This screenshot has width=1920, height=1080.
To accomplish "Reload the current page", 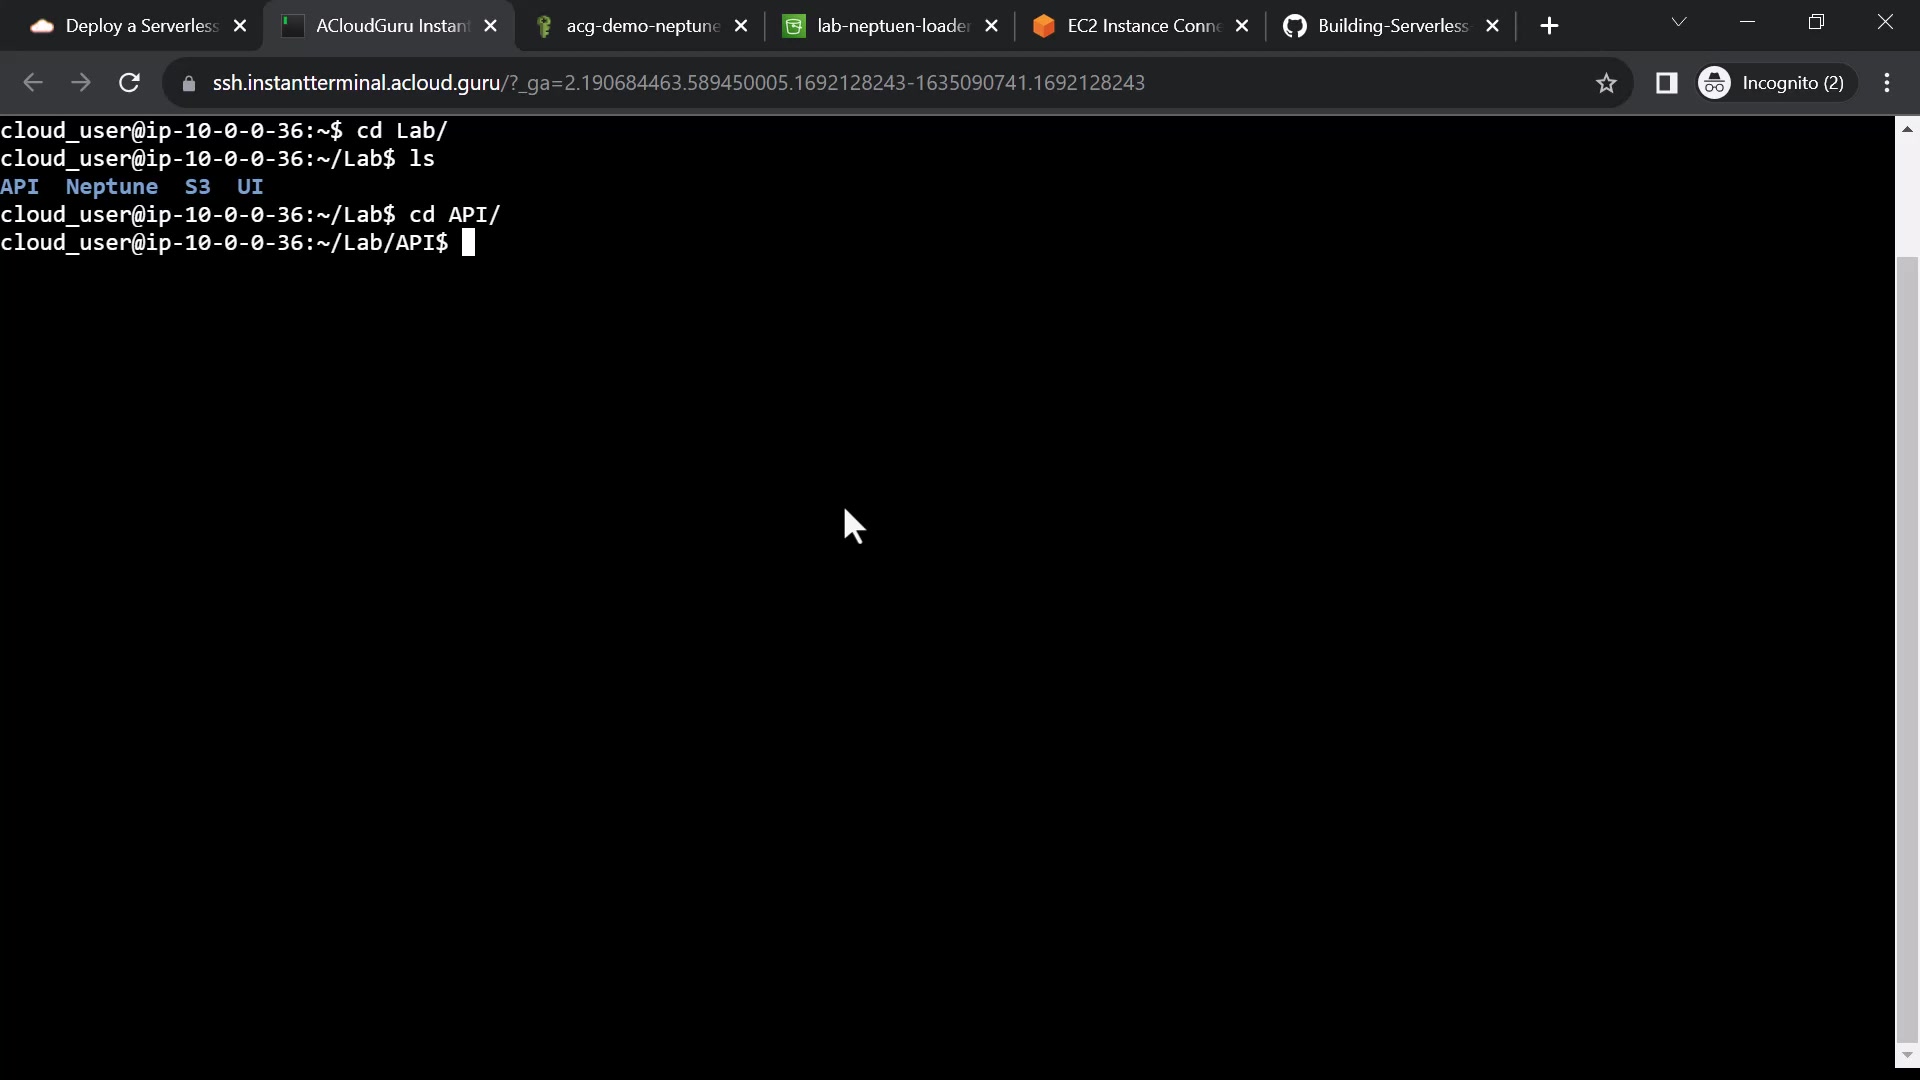I will click(x=129, y=83).
